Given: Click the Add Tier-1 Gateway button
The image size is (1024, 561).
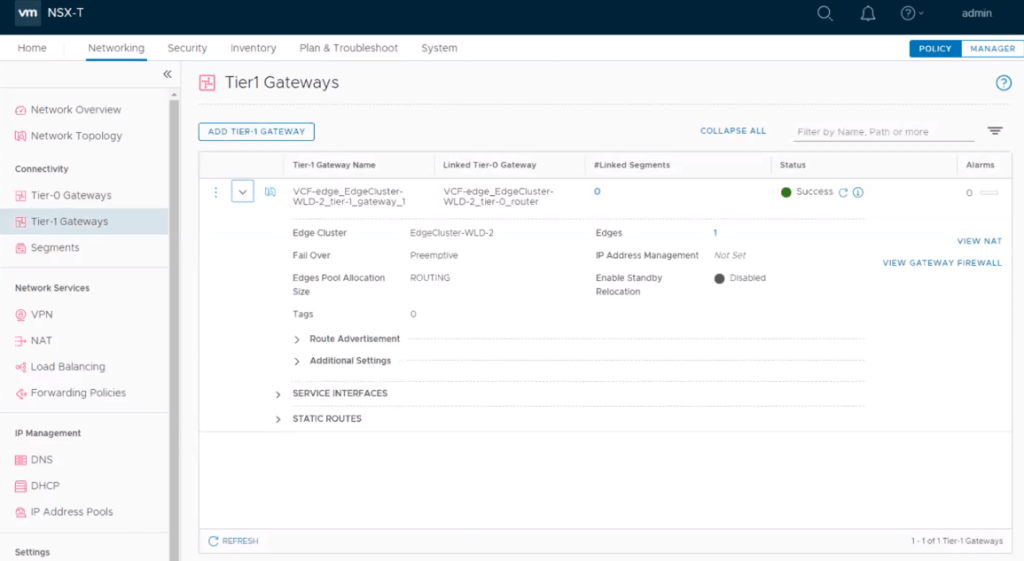Looking at the screenshot, I should click(257, 131).
